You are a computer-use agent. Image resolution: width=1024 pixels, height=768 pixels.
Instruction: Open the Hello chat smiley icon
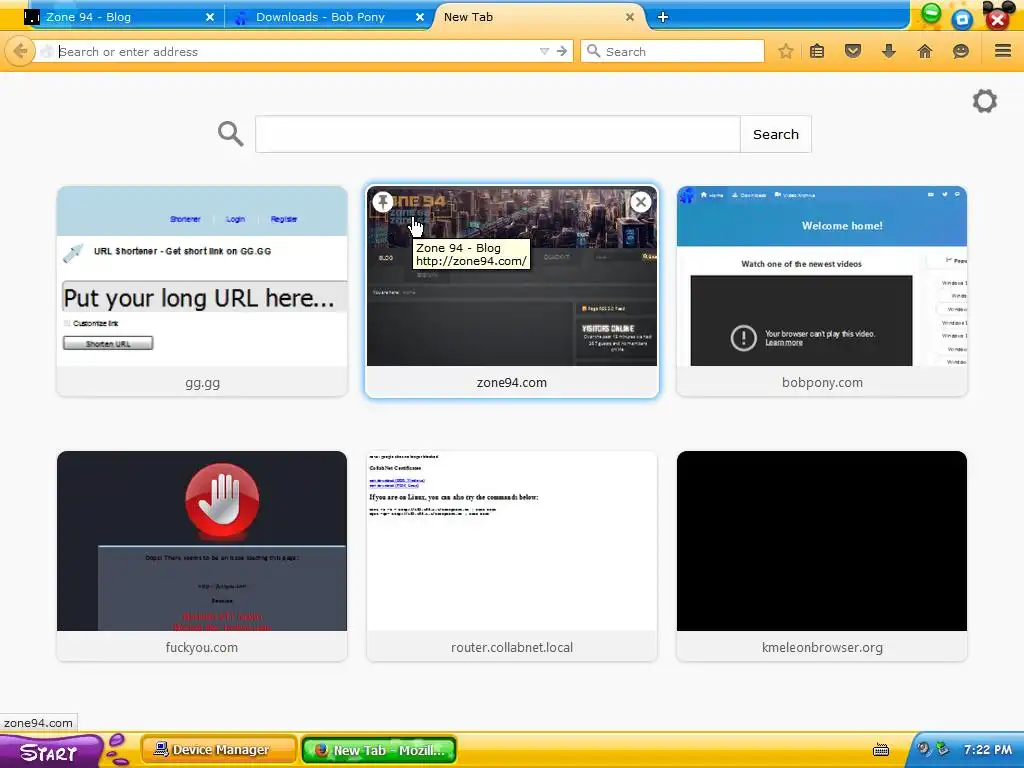[961, 51]
